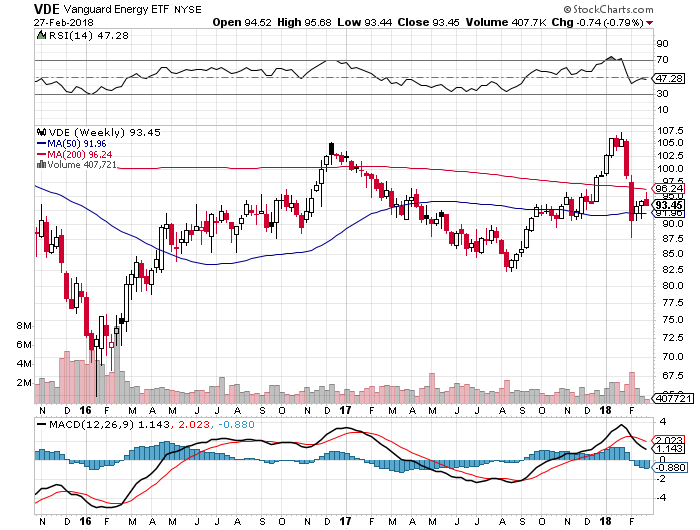Click the 2M volume axis label
This screenshot has width=700, height=530.
24,383
